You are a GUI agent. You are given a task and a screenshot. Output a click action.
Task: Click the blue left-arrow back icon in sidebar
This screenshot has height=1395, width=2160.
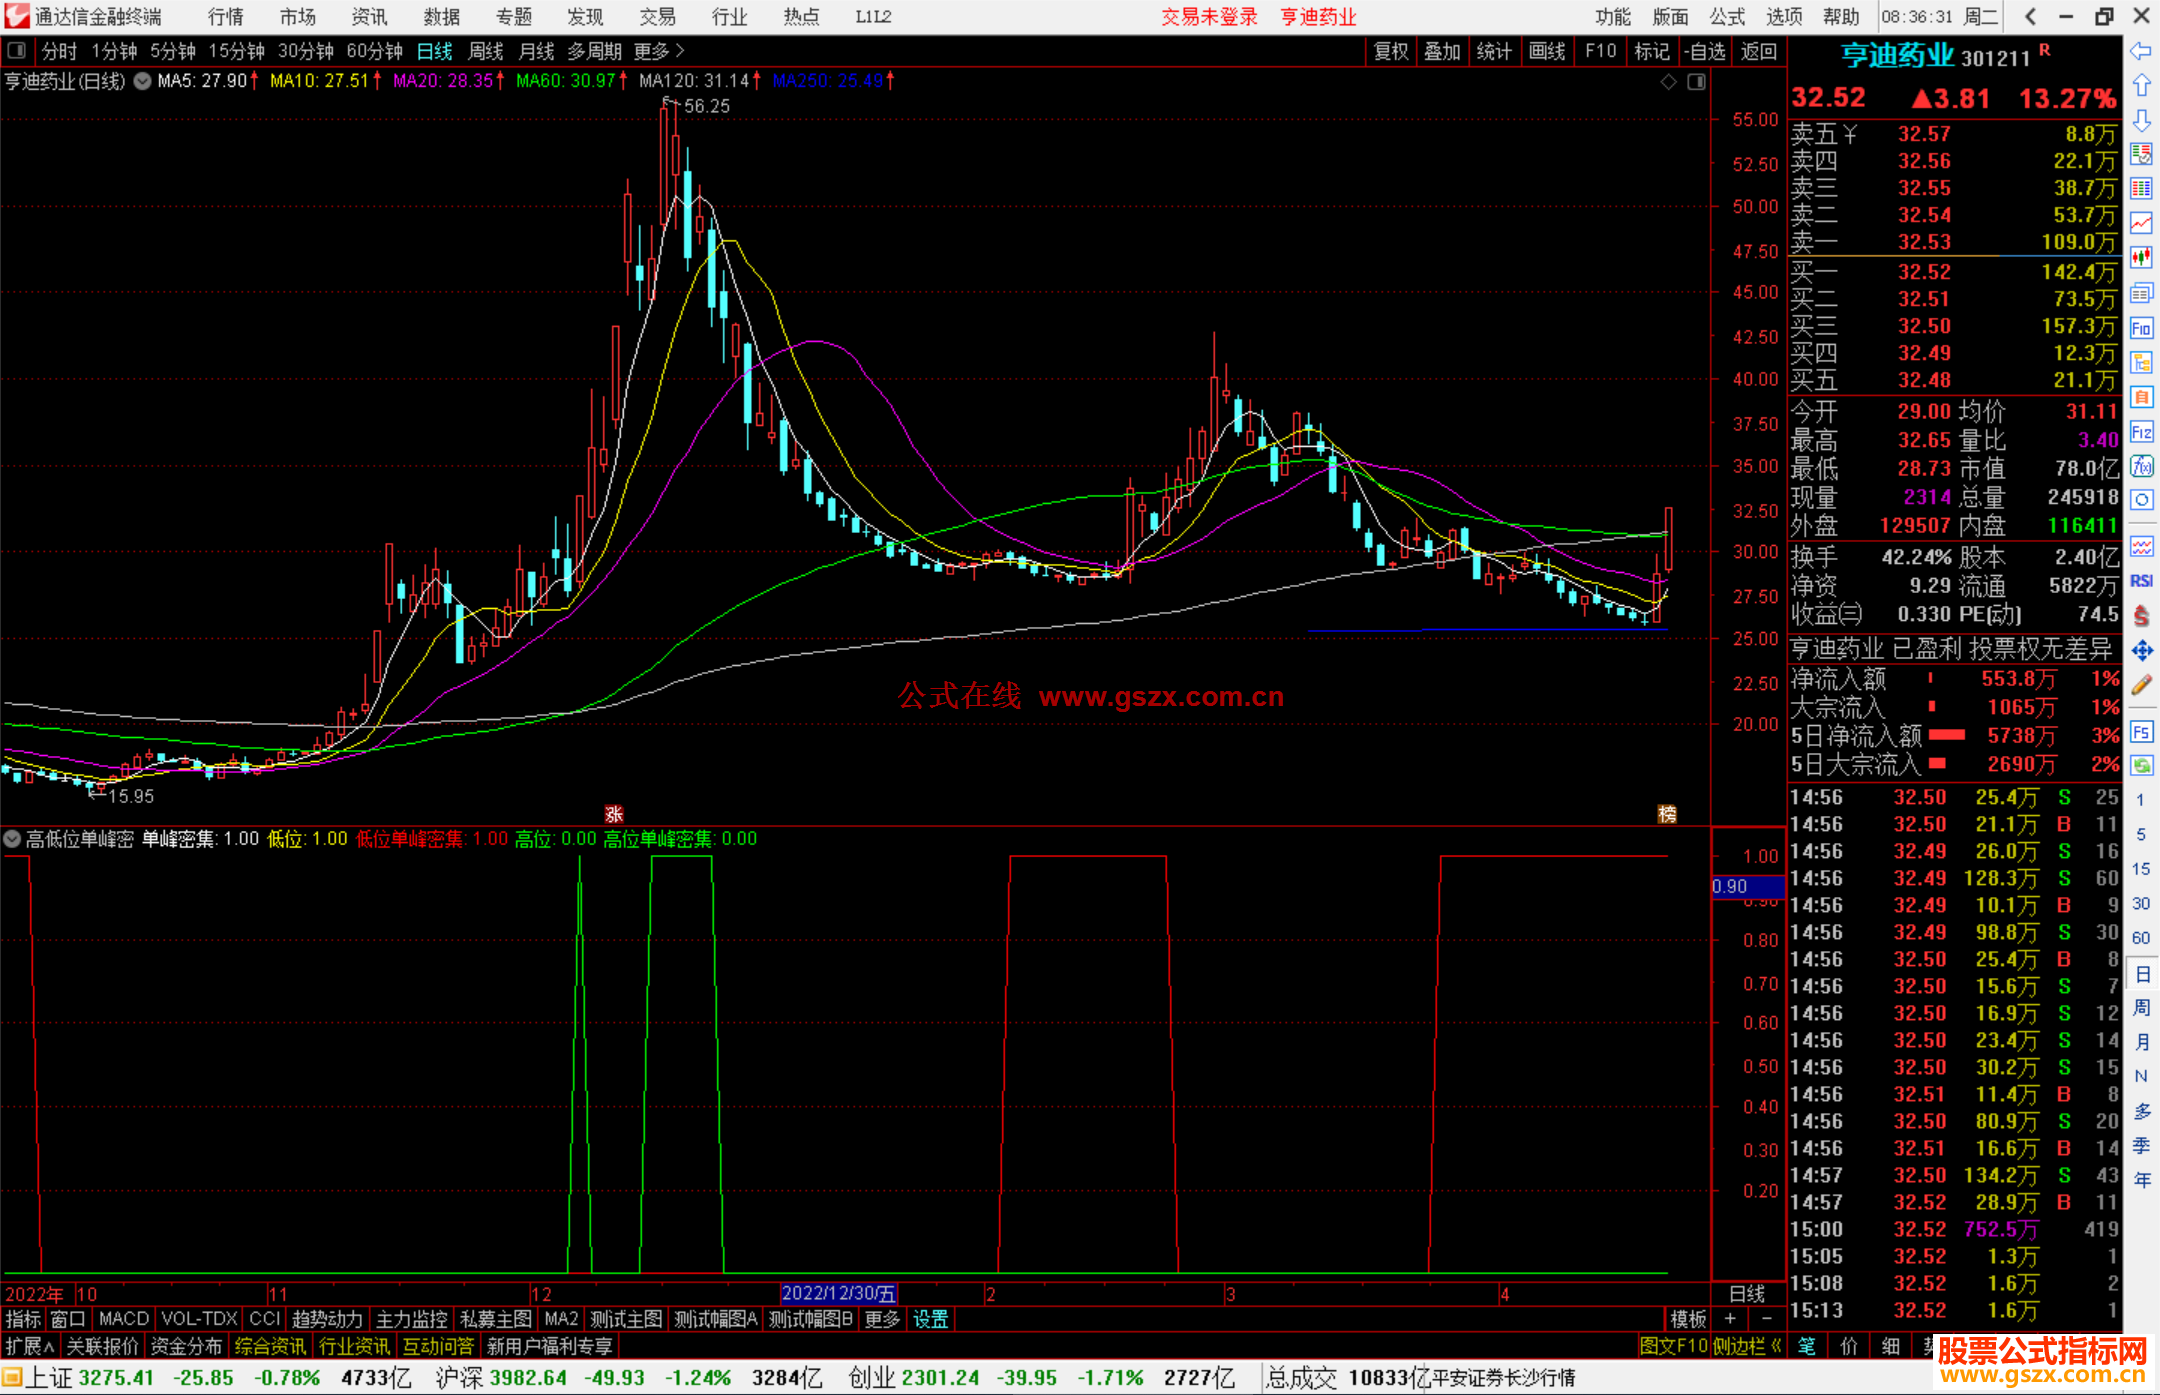[2141, 51]
